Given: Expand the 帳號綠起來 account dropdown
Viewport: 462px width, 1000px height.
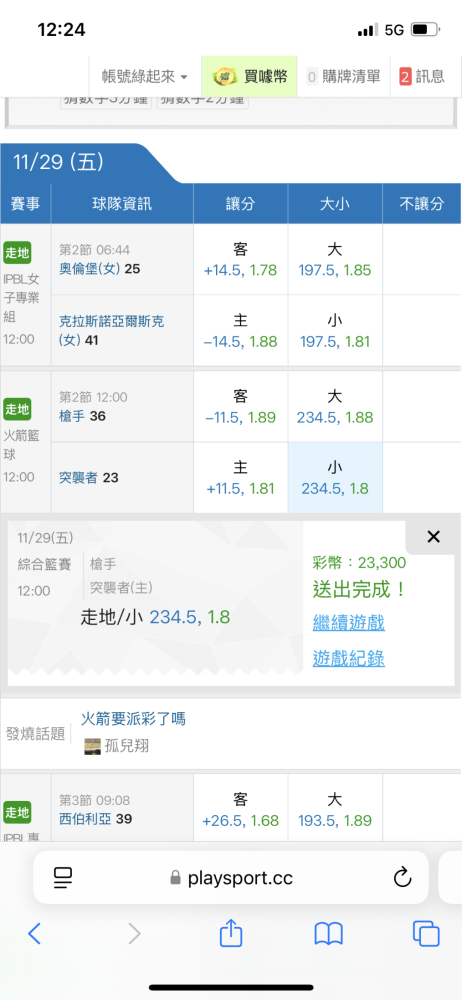Looking at the screenshot, I should click(x=145, y=77).
